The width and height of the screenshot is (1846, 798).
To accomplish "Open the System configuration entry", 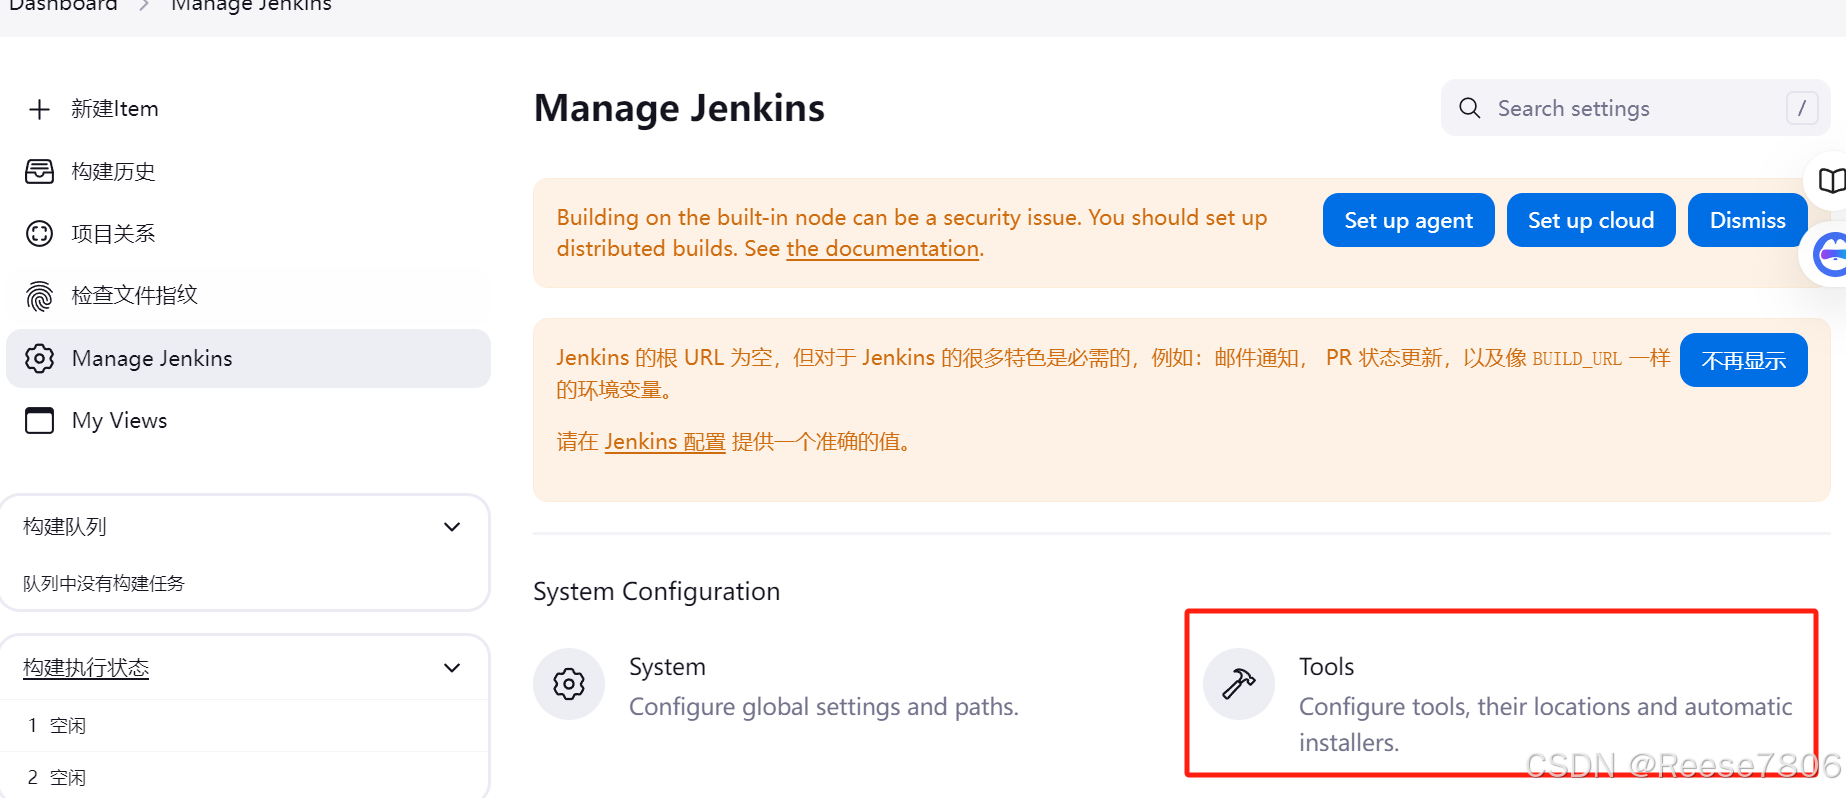I will click(x=776, y=686).
